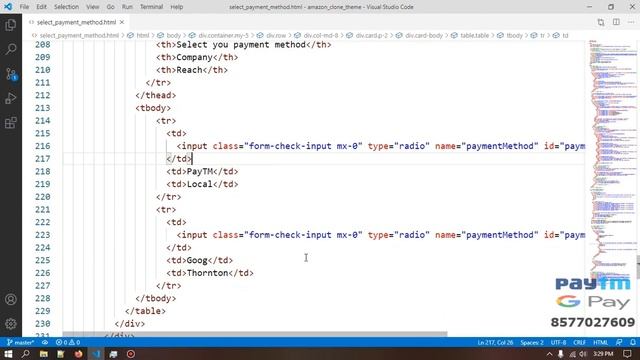Viewport: 640px width, 360px height.
Task: Open feedback icon in status bar
Action: (619, 342)
